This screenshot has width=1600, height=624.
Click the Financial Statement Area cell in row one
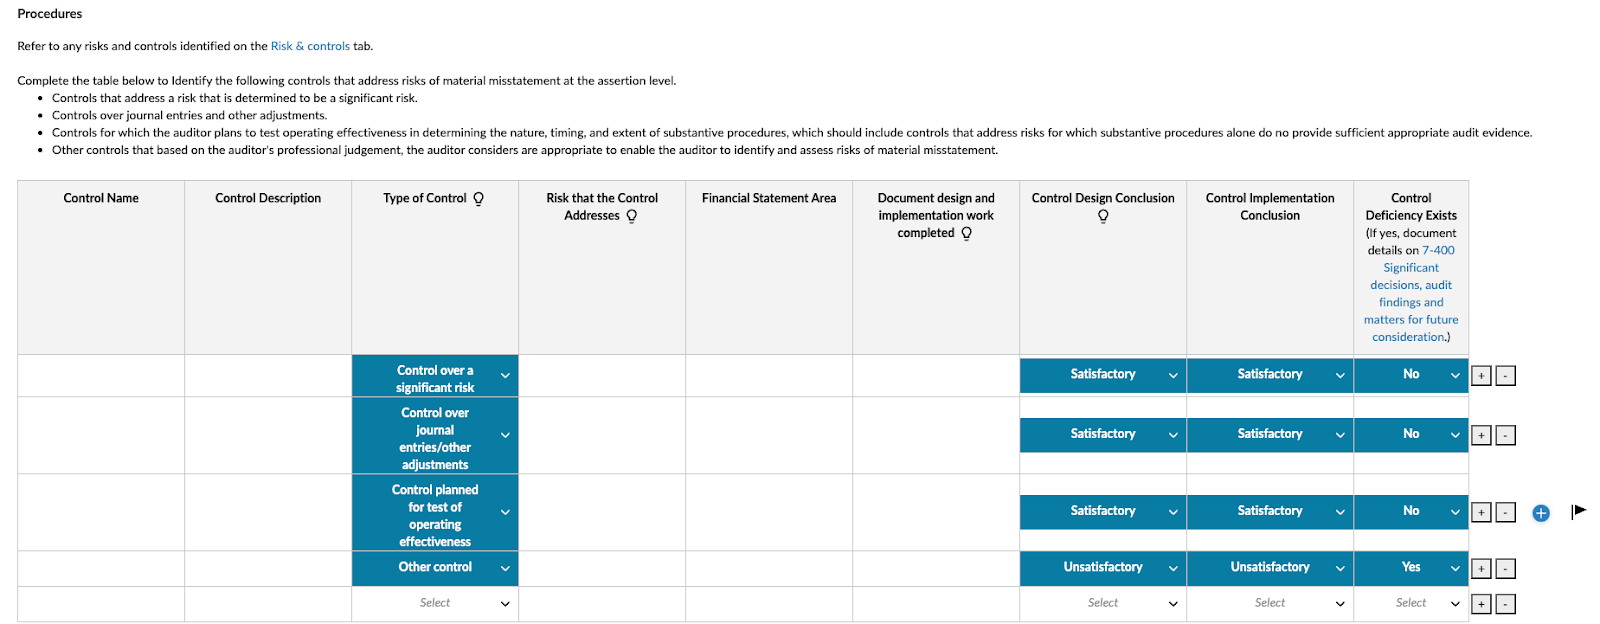tap(768, 375)
